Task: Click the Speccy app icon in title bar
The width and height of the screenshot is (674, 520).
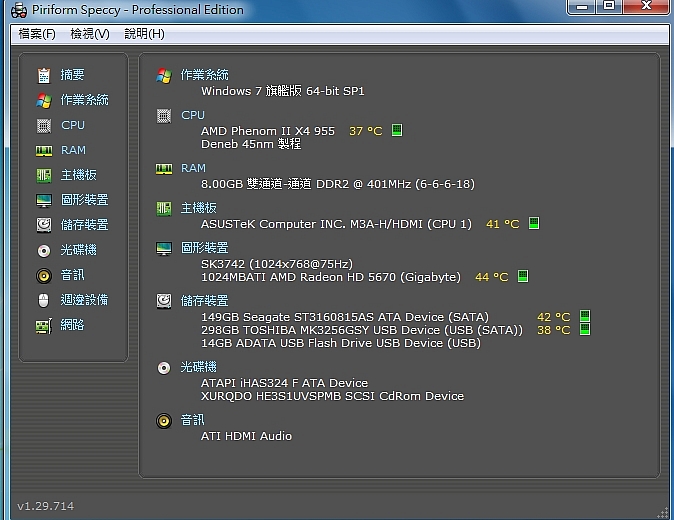Action: [18, 10]
